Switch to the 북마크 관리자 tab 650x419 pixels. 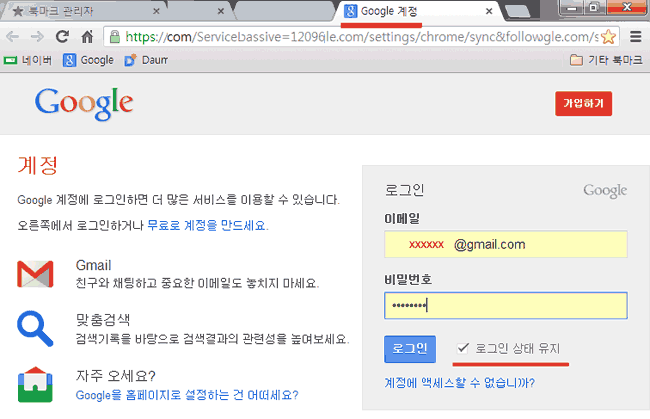pyautogui.click(x=83, y=11)
